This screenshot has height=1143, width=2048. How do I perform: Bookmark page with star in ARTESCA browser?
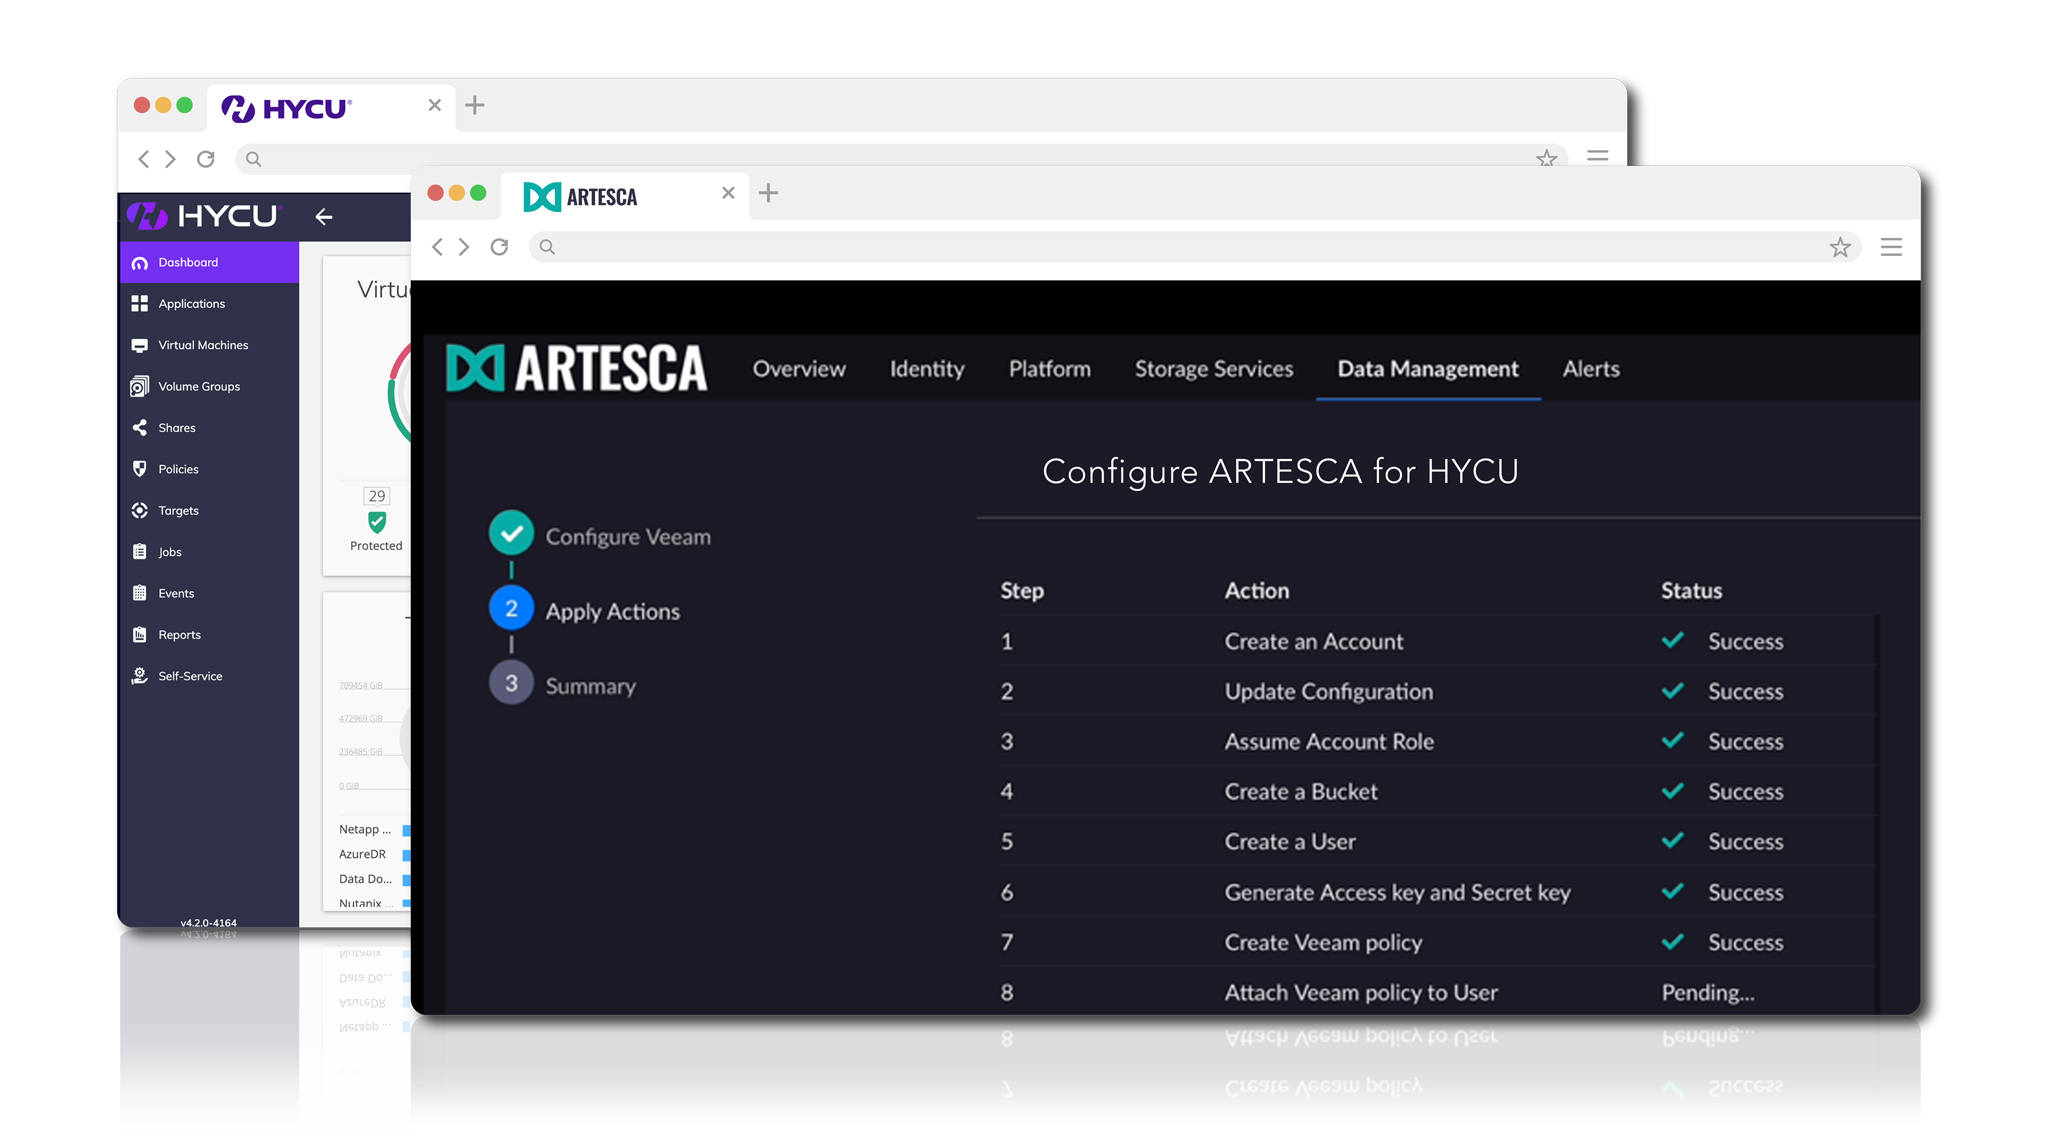tap(1839, 247)
